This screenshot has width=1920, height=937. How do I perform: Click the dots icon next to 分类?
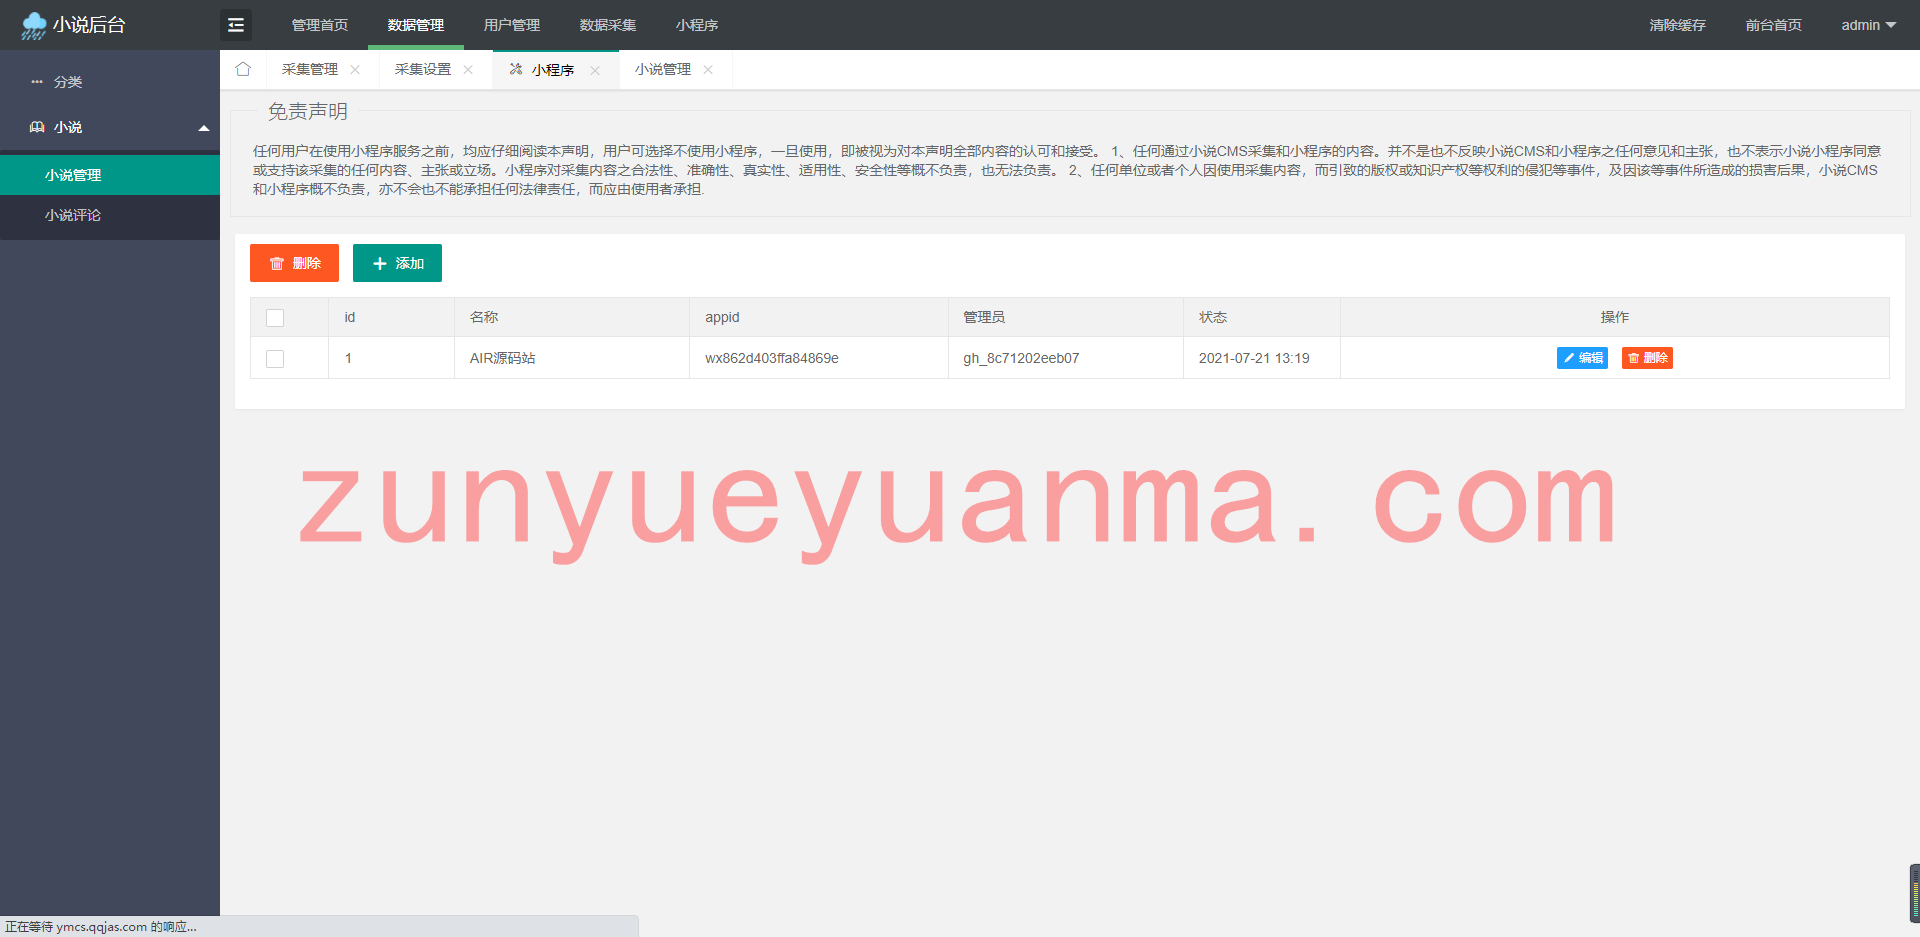click(37, 82)
